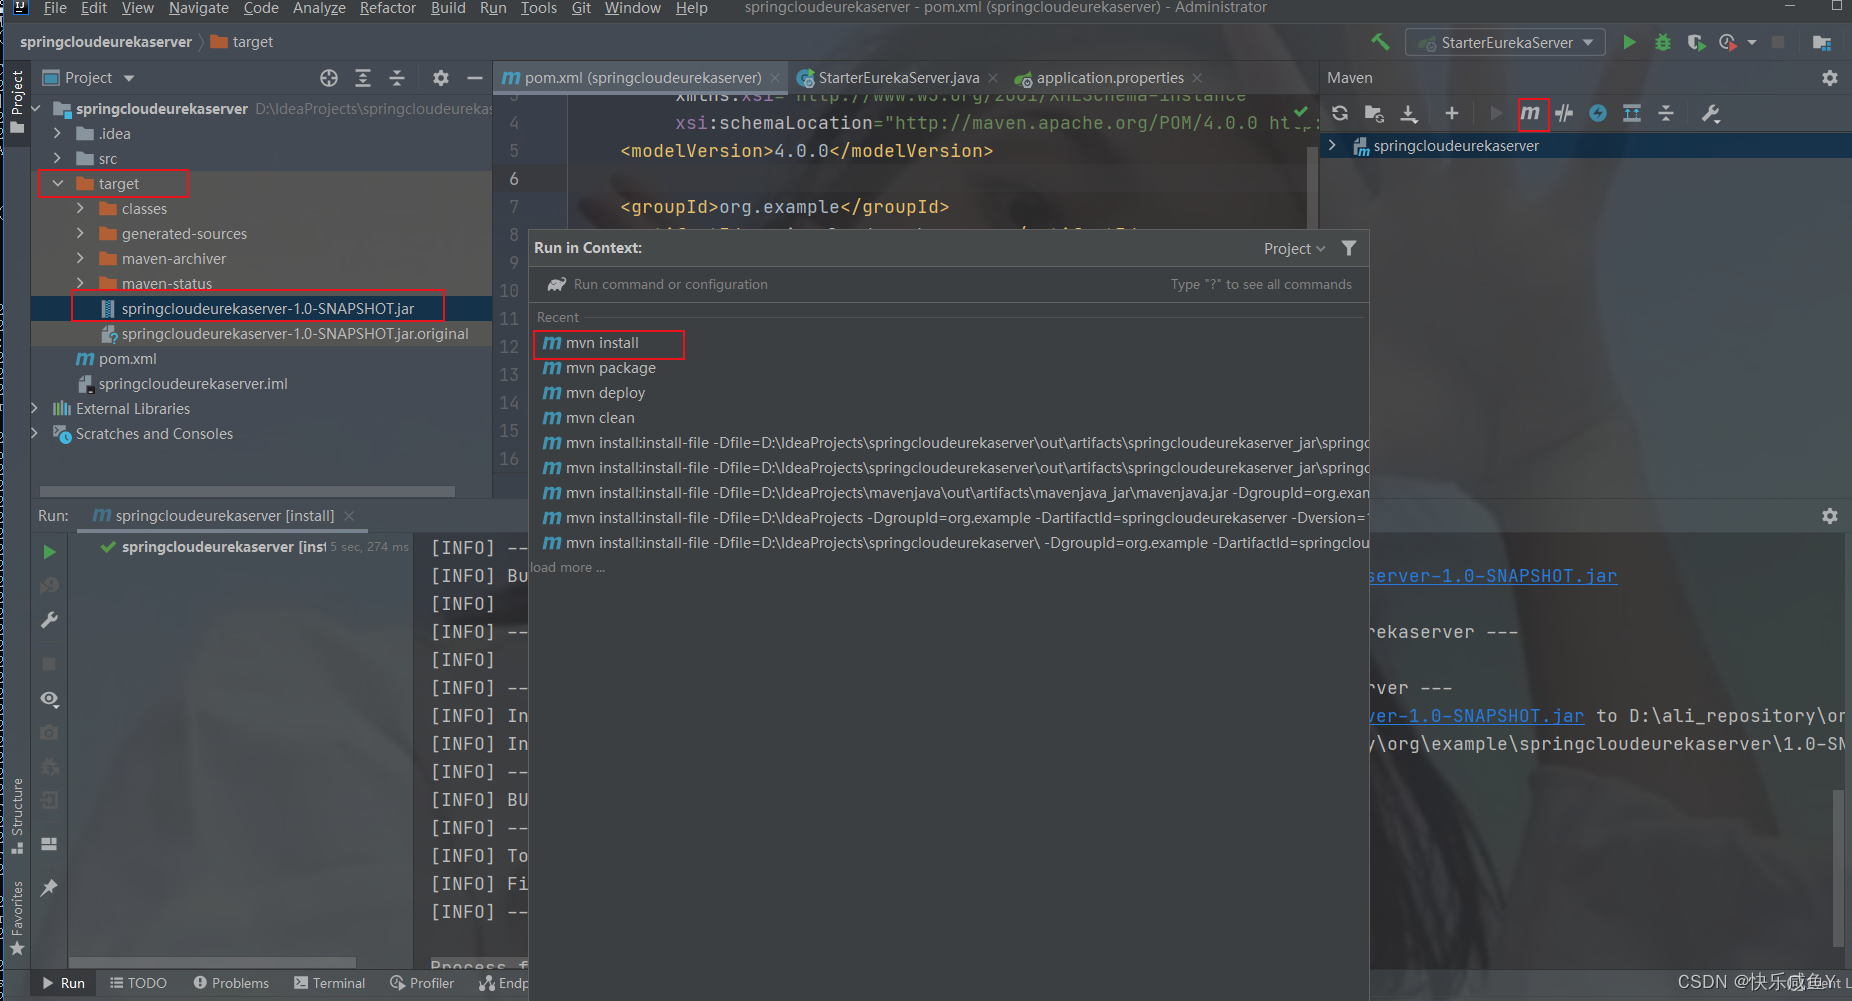Screen dimensions: 1852x1001
Task: Expand the src folder
Action: (x=58, y=158)
